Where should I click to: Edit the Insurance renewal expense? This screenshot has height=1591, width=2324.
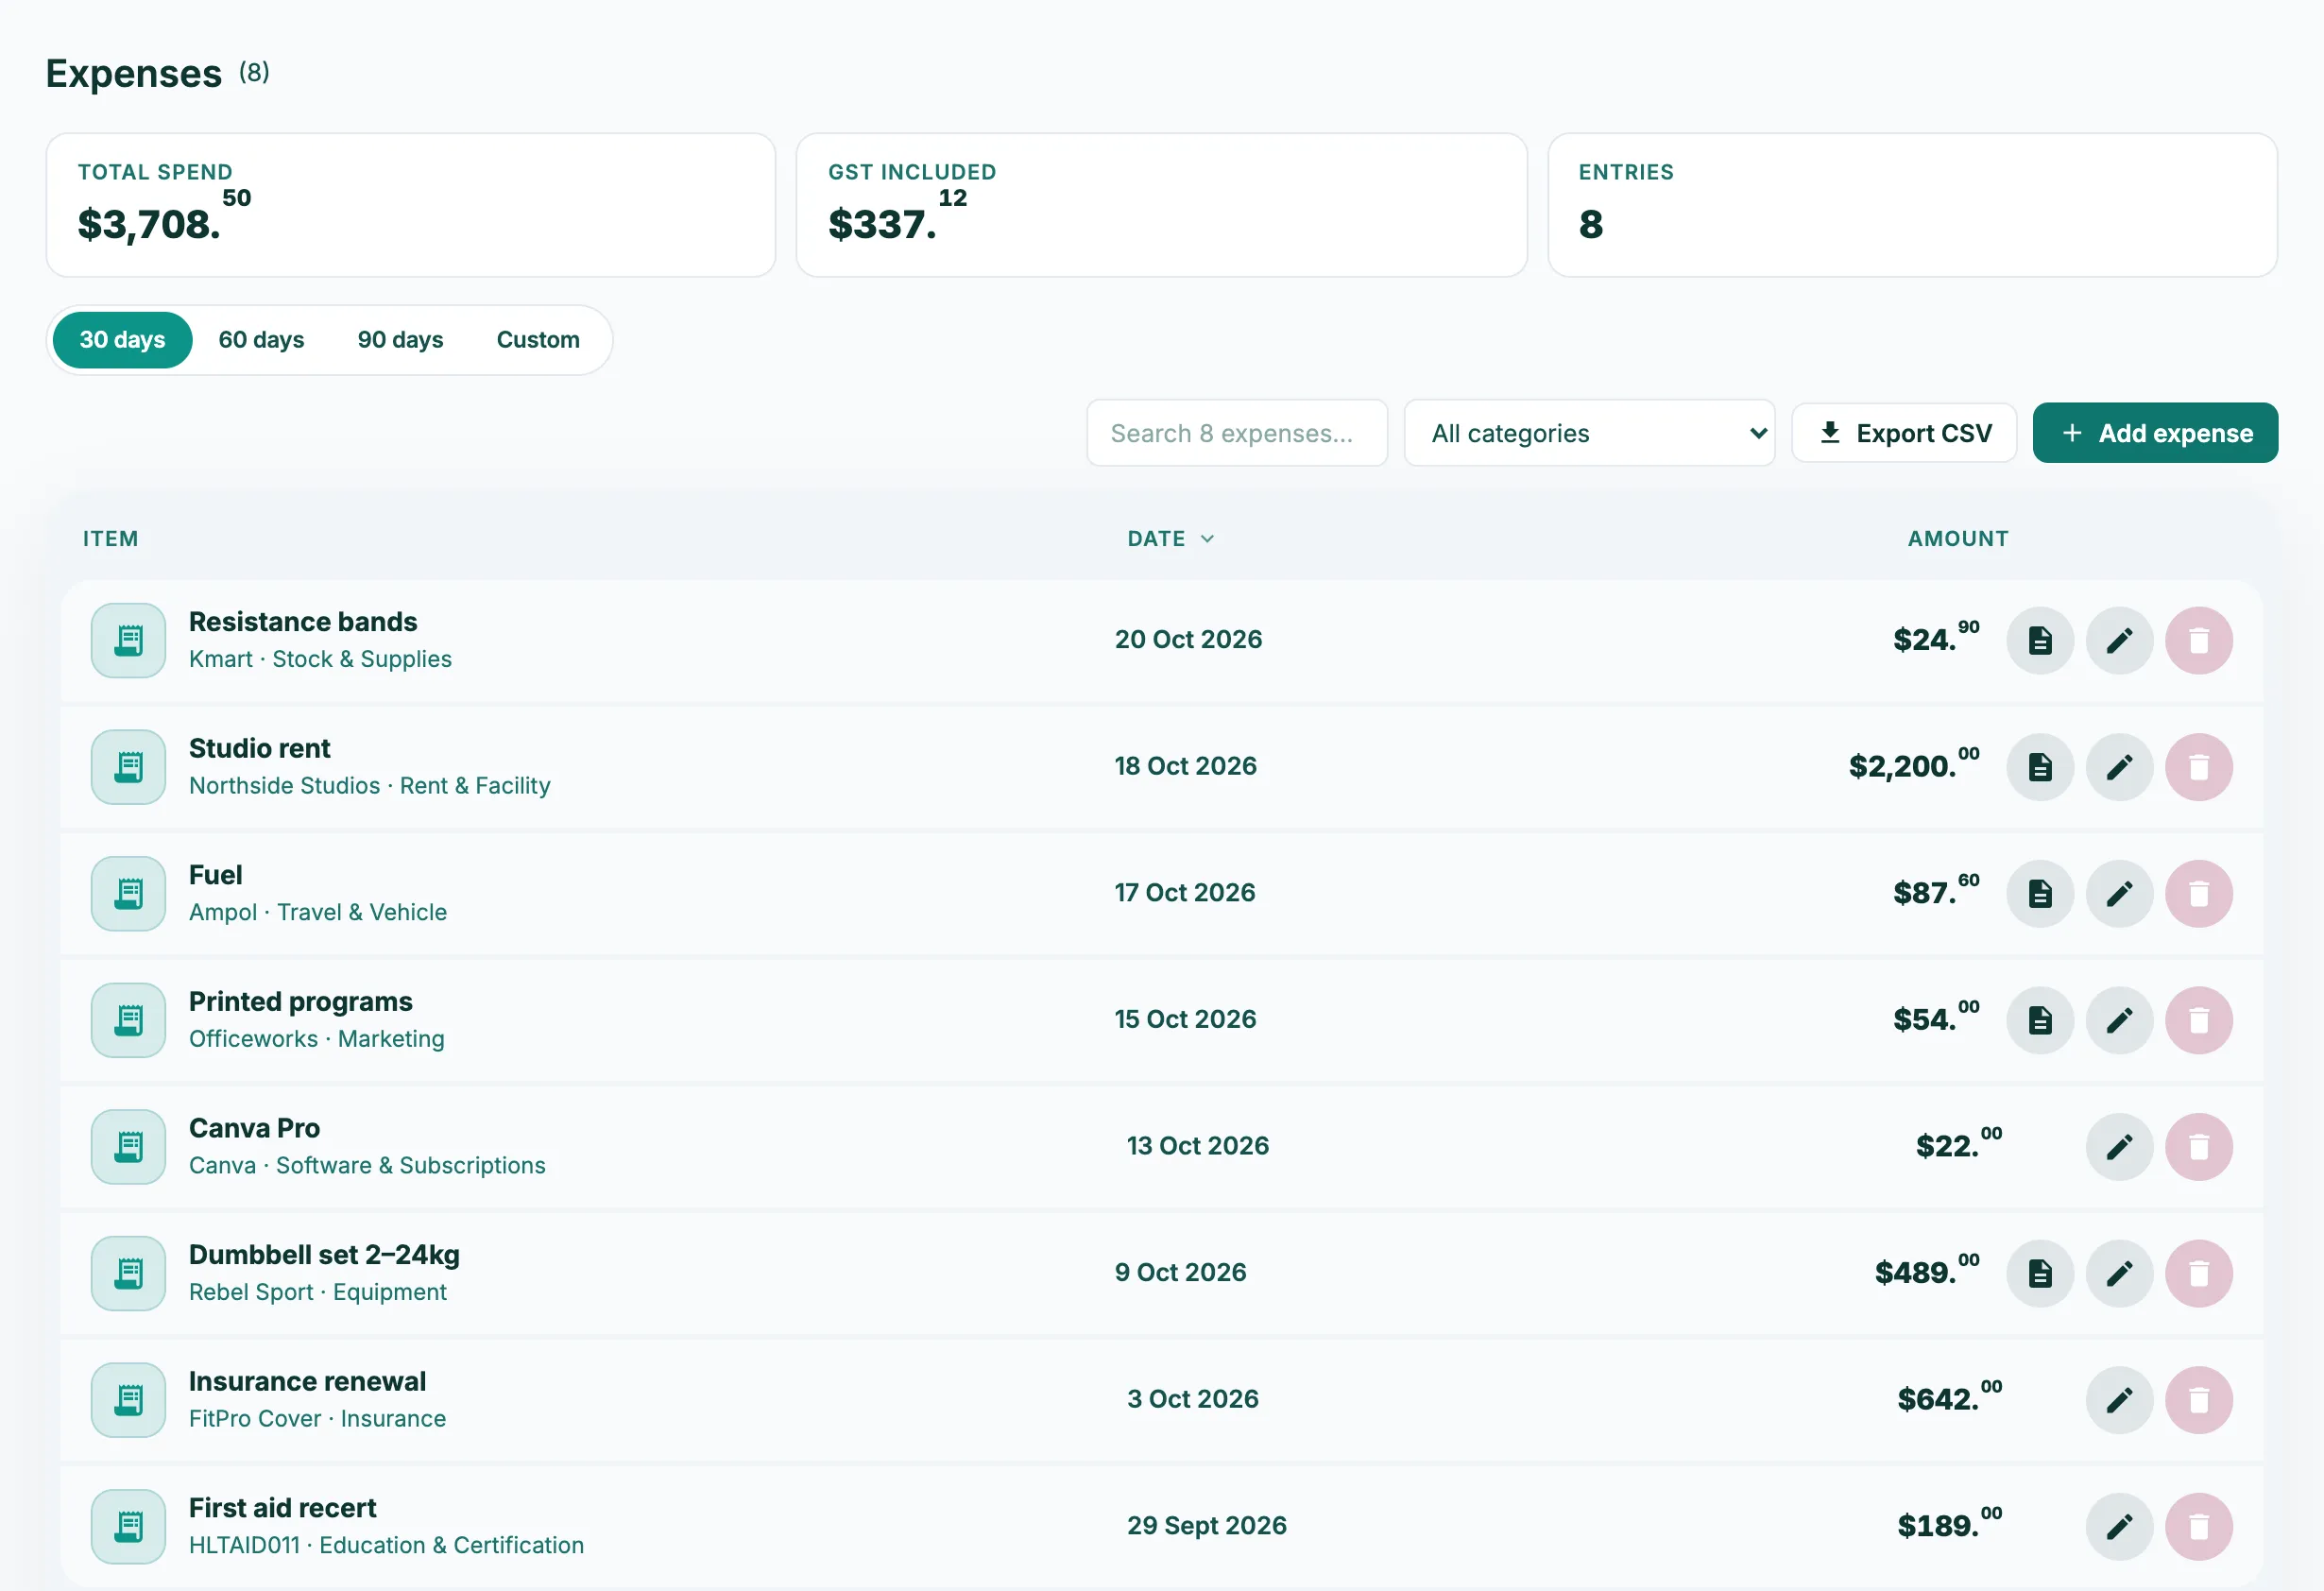click(2119, 1399)
